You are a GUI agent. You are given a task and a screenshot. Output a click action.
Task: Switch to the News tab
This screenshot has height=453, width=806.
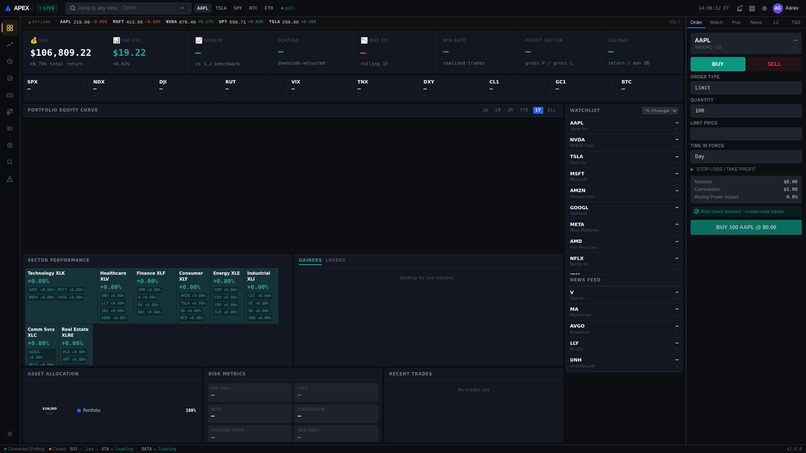click(756, 22)
